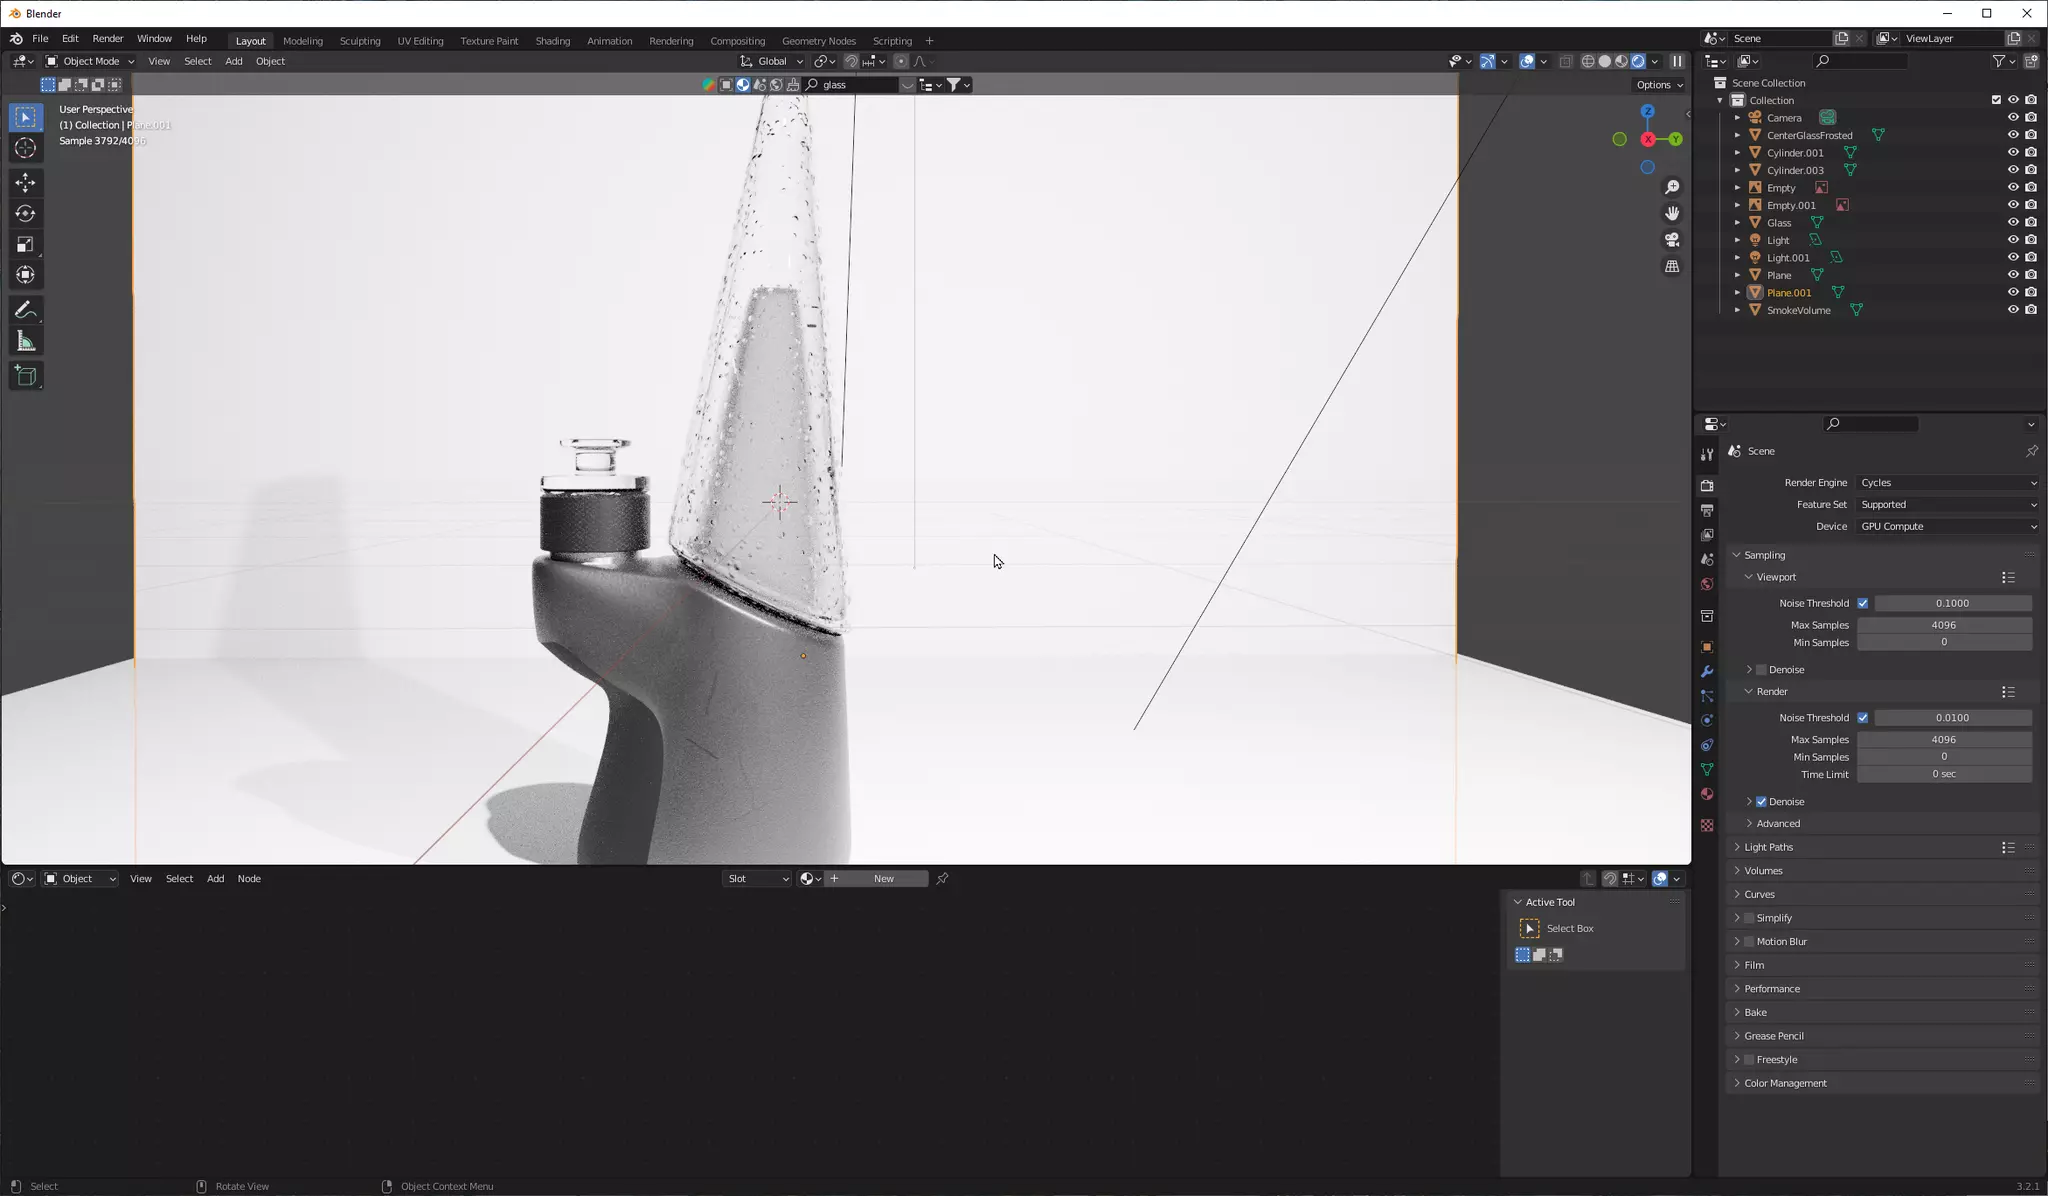
Task: Open the Object Mode dropdown
Action: [x=90, y=61]
